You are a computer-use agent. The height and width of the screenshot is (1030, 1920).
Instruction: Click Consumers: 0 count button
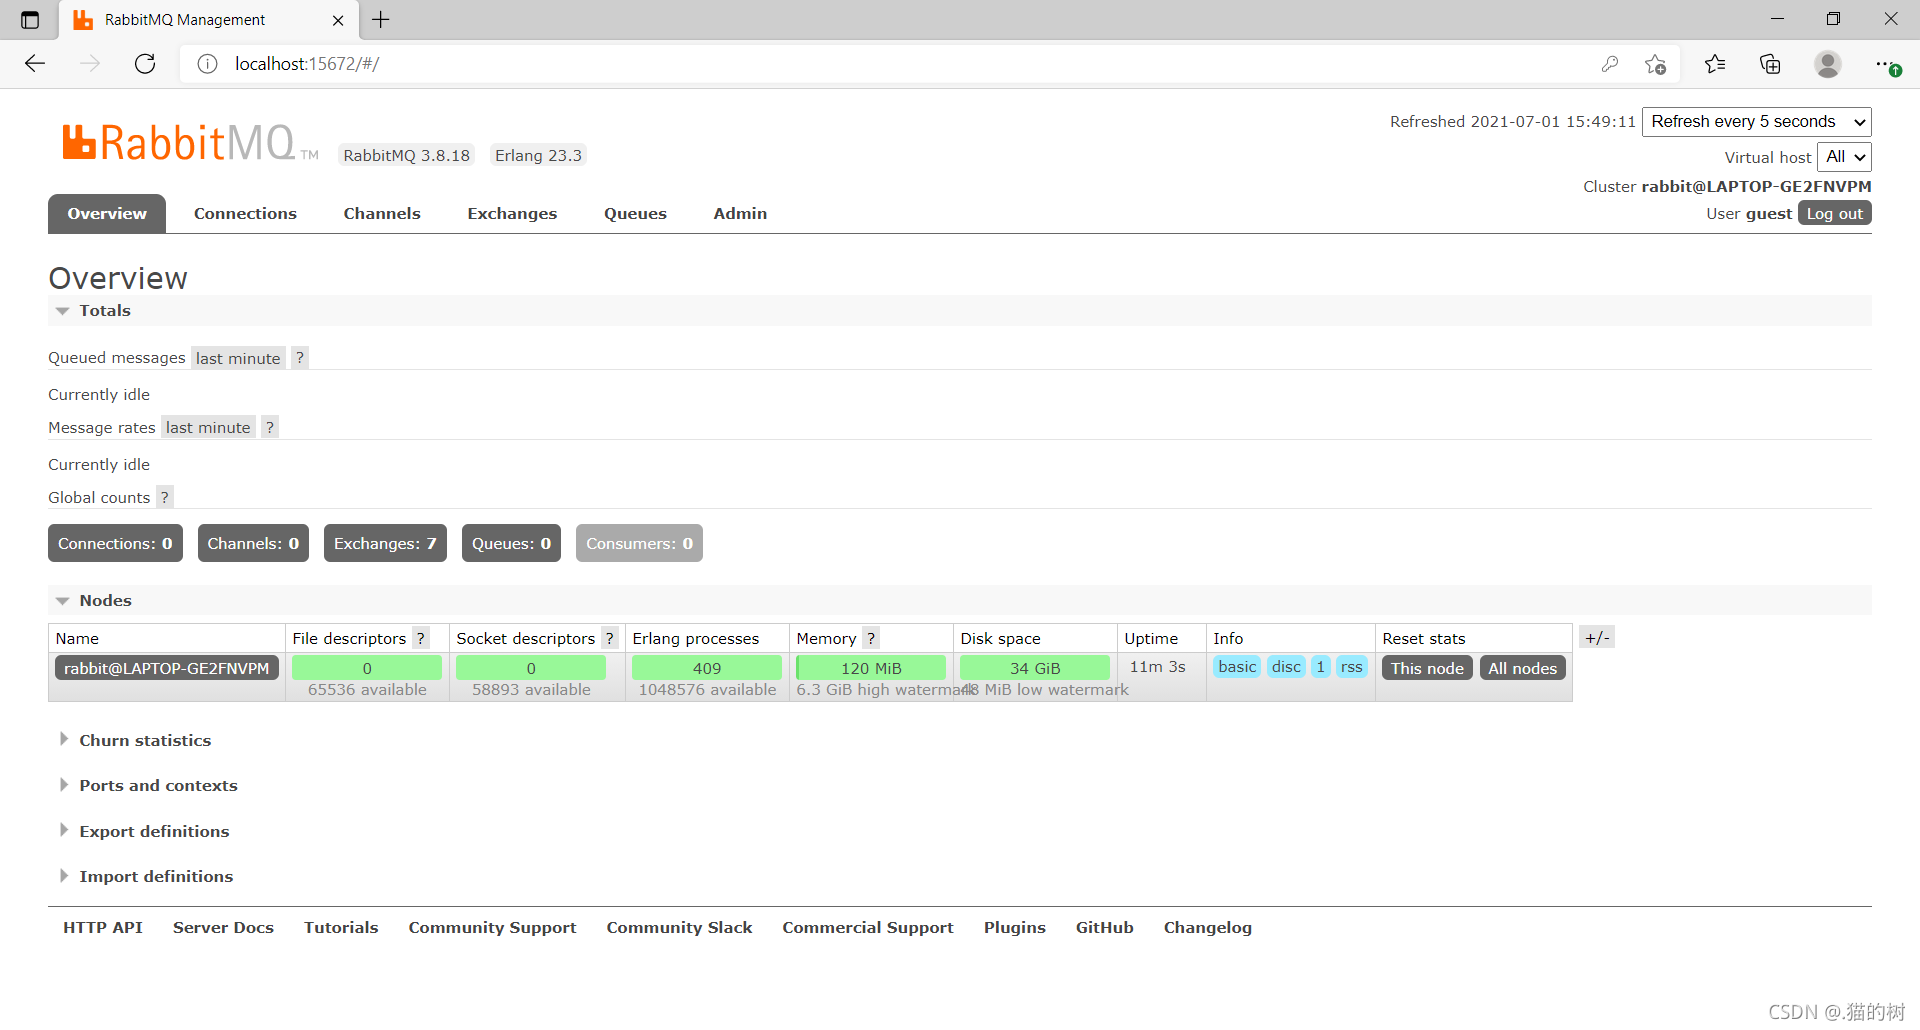pyautogui.click(x=639, y=544)
